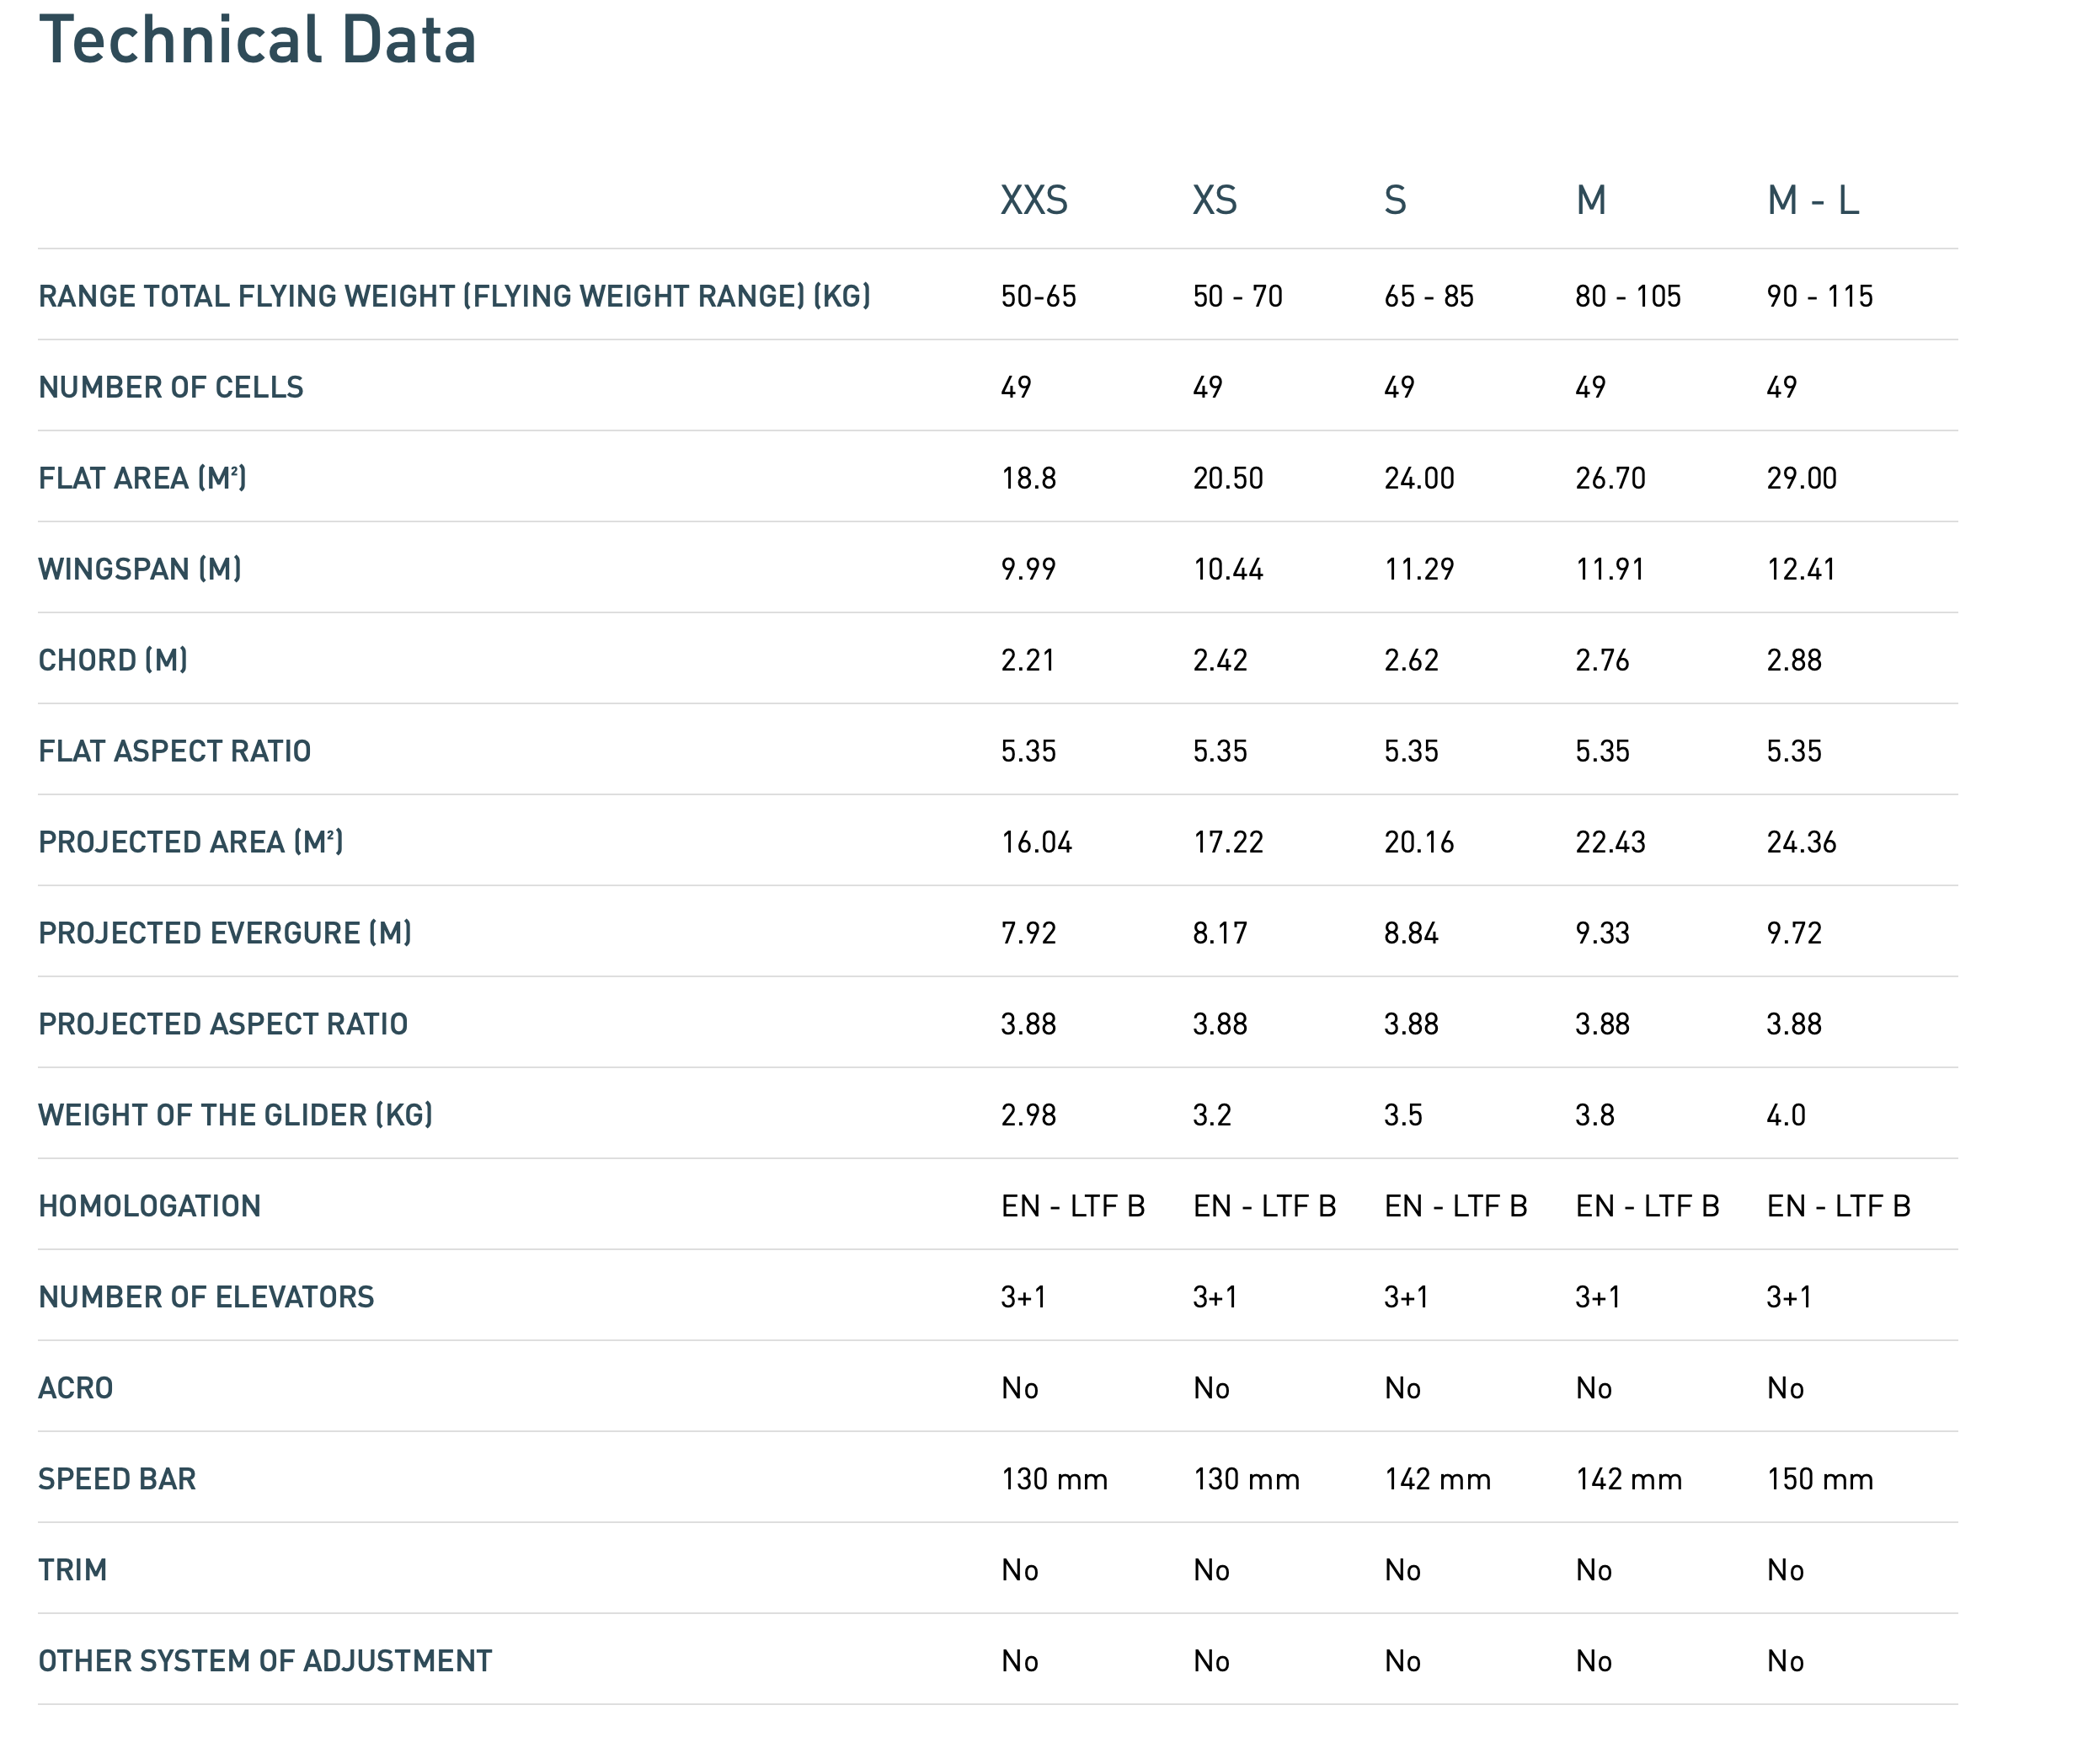Screen dimensions: 2099x1764
Task: Click the 80 - 105 weight range value
Action: point(1627,296)
